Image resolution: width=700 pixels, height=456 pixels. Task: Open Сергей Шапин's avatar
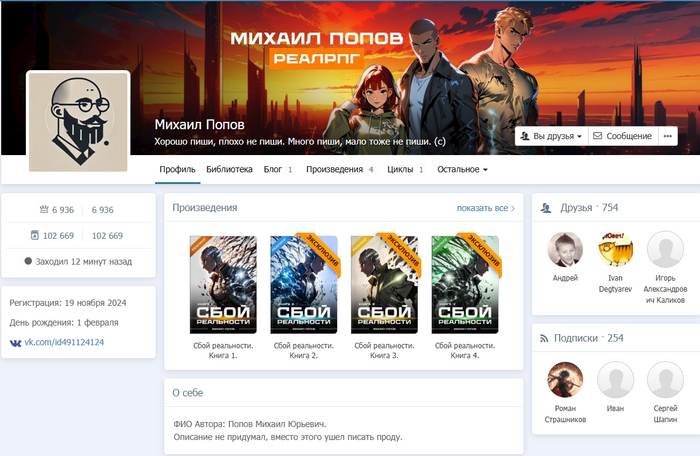click(x=665, y=380)
